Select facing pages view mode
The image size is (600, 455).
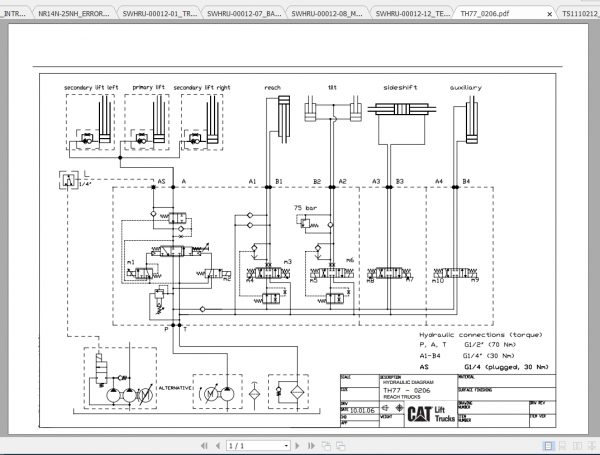tap(577, 446)
